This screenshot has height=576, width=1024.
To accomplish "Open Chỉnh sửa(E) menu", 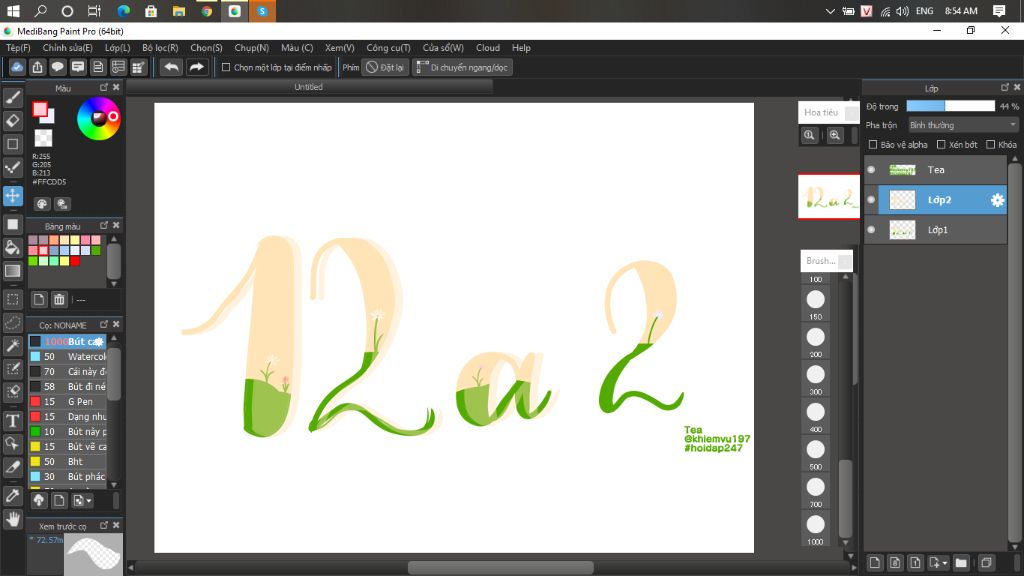I will click(67, 48).
